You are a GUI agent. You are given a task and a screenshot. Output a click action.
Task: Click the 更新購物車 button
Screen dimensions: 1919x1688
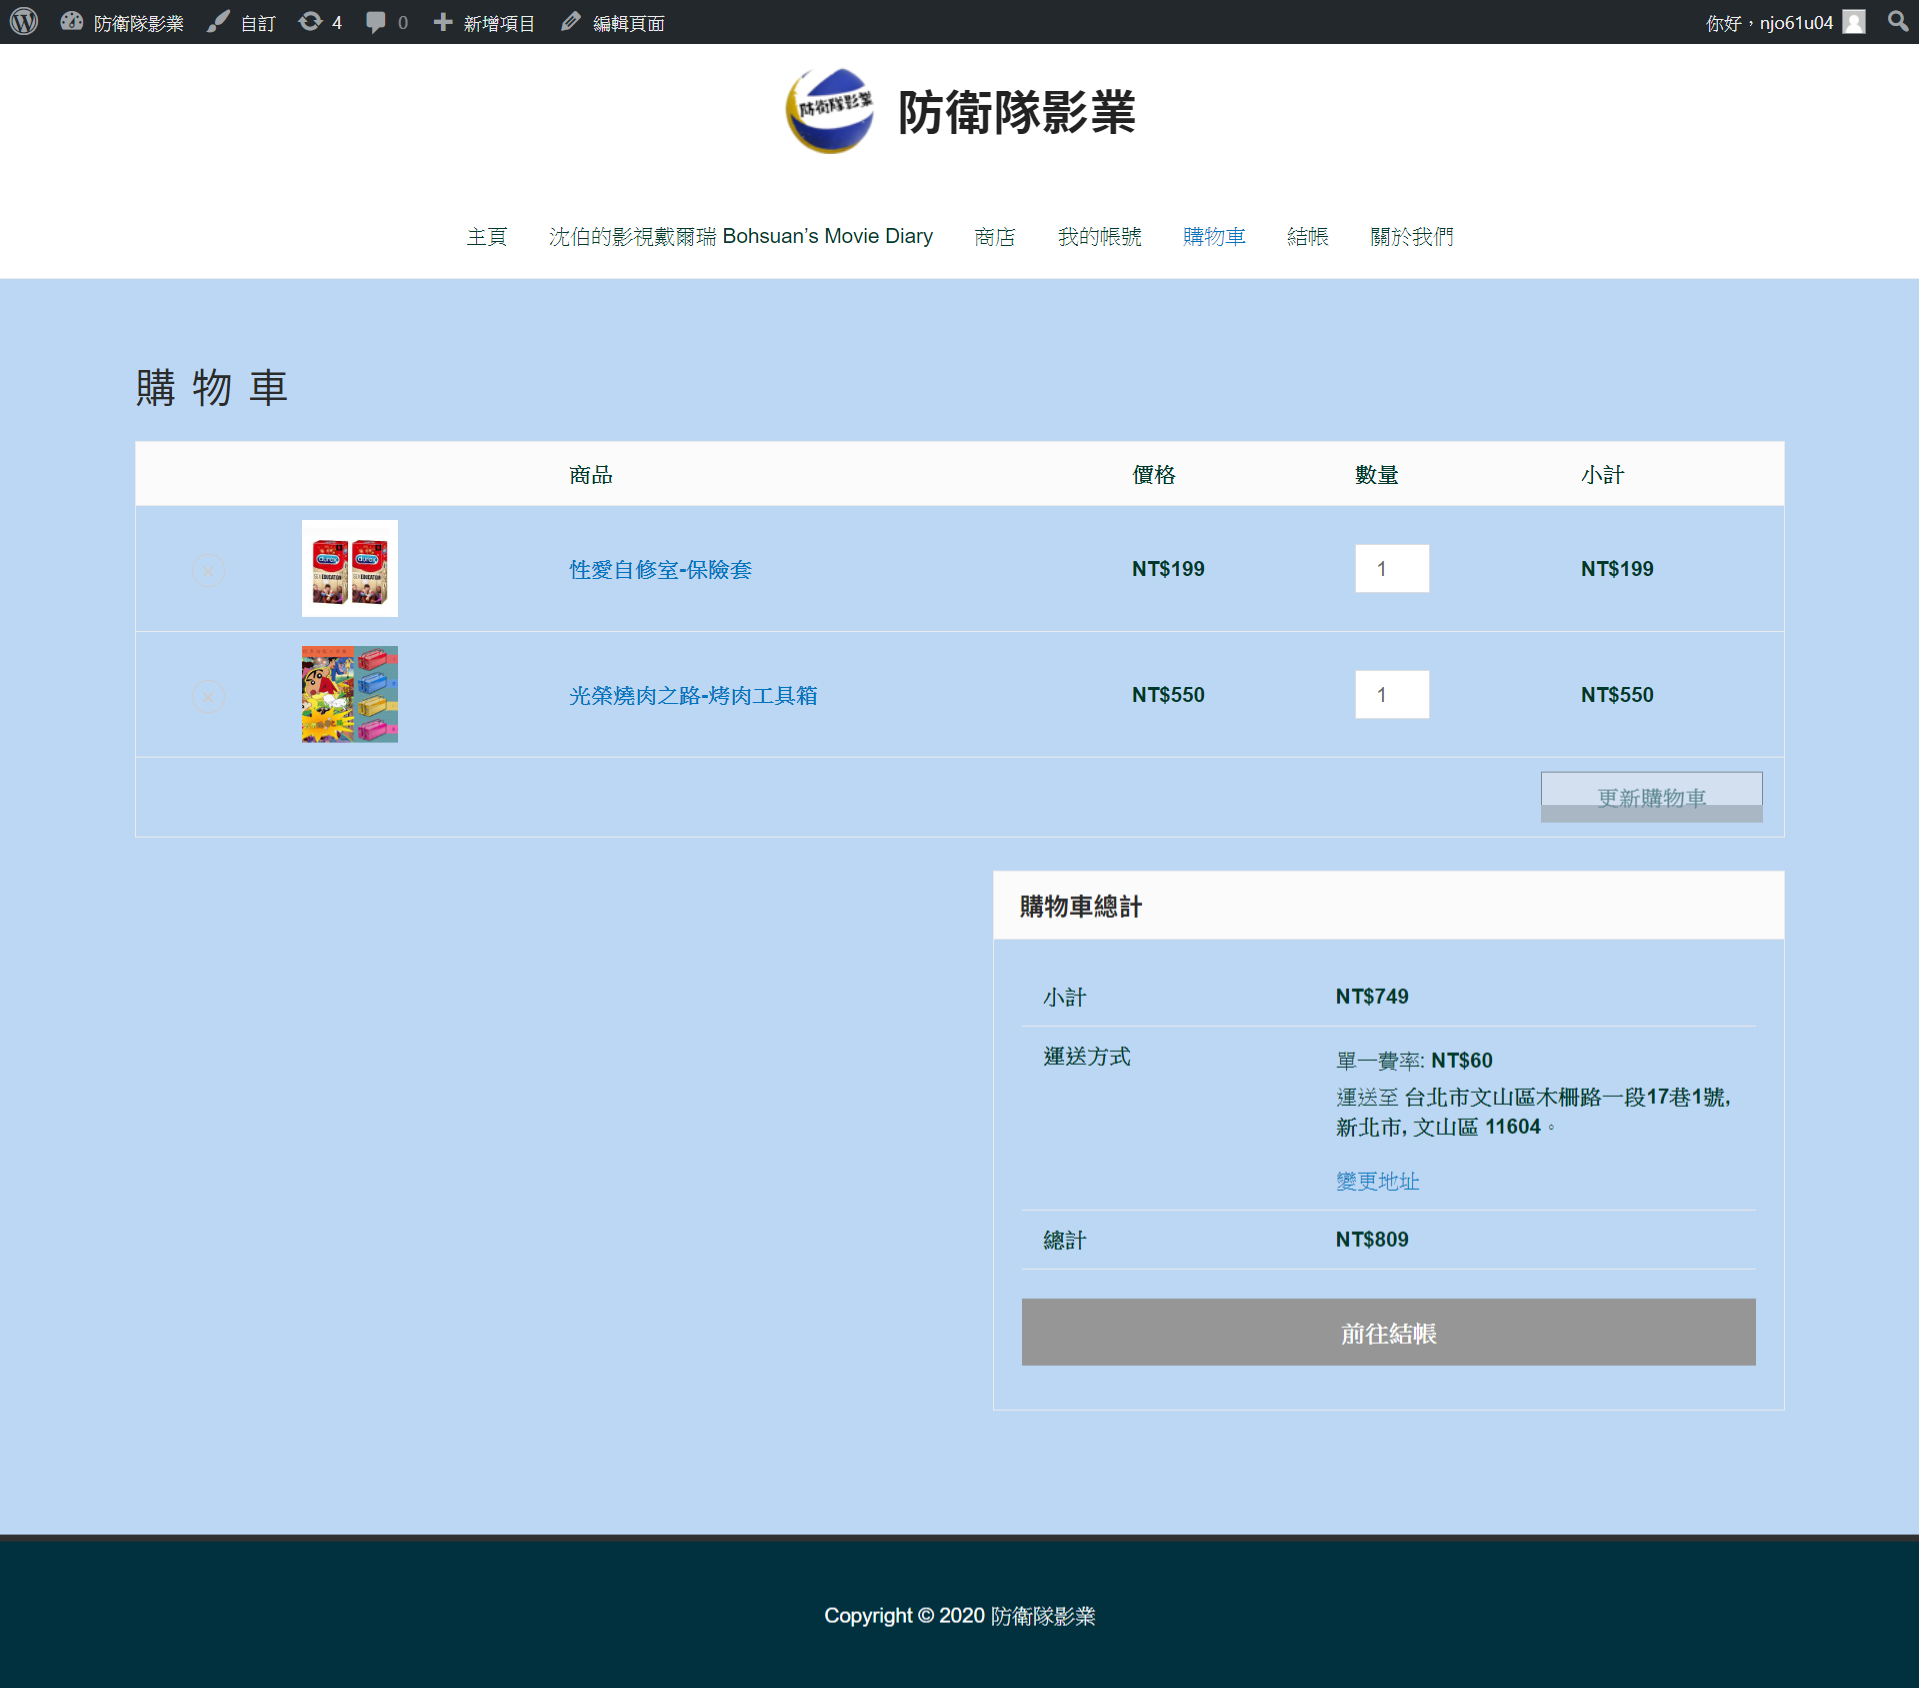click(1651, 797)
